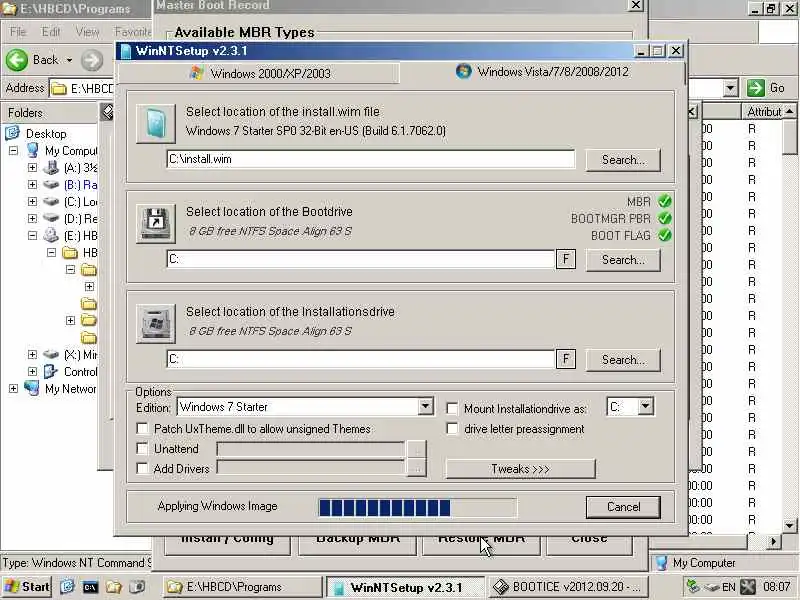Open the Explorer address bar dropdown
This screenshot has width=800, height=600.
click(x=731, y=88)
